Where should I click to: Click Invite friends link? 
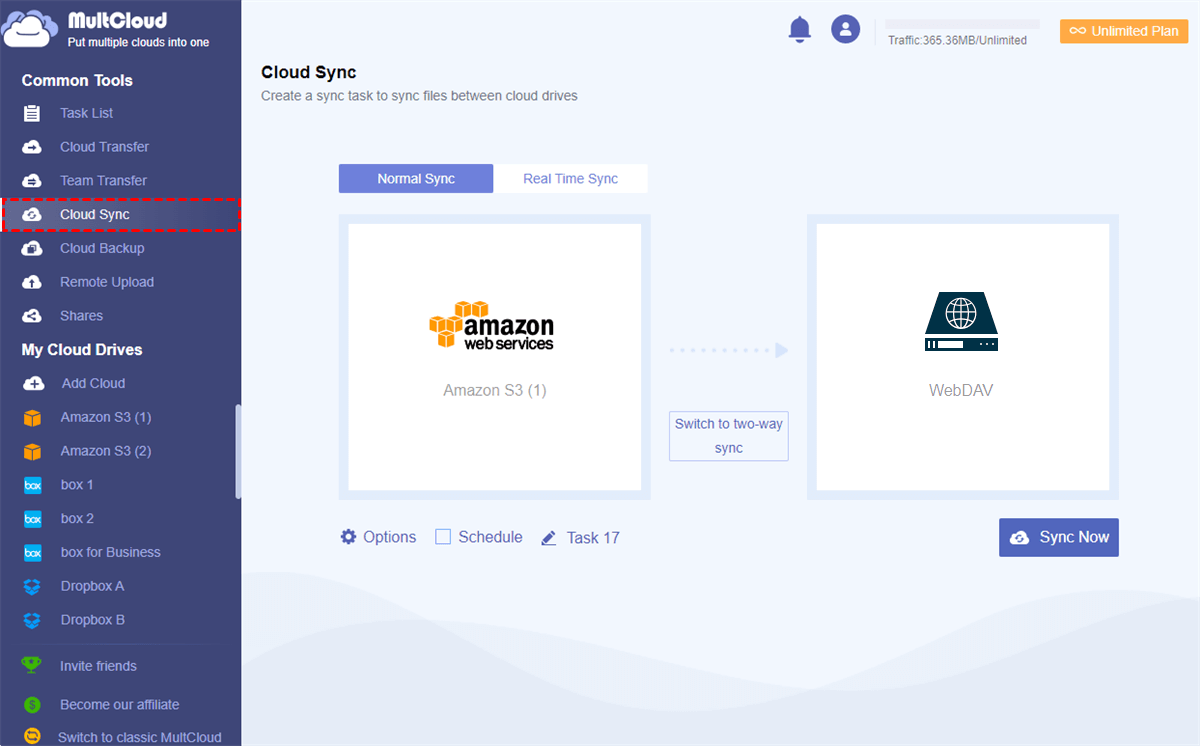[98, 666]
